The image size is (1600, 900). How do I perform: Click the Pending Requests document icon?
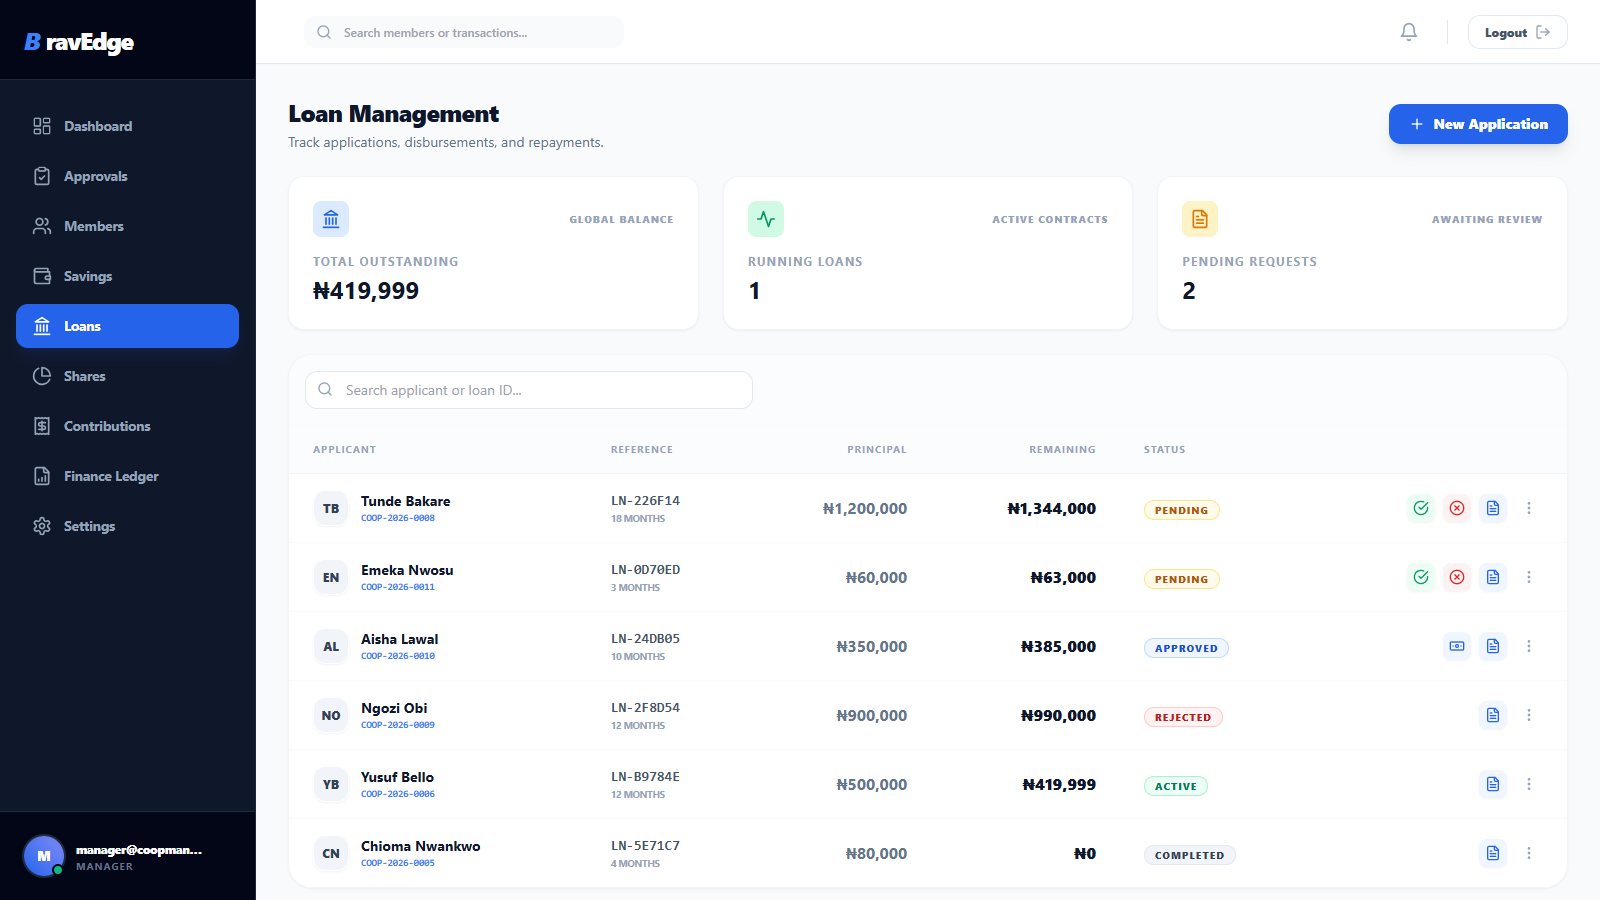pyautogui.click(x=1200, y=219)
